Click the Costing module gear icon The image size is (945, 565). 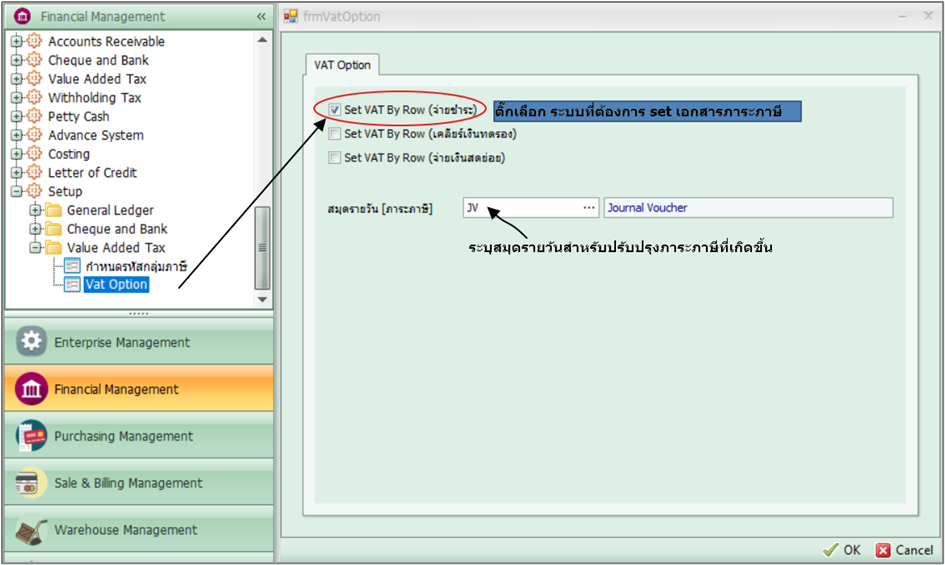pyautogui.click(x=35, y=154)
